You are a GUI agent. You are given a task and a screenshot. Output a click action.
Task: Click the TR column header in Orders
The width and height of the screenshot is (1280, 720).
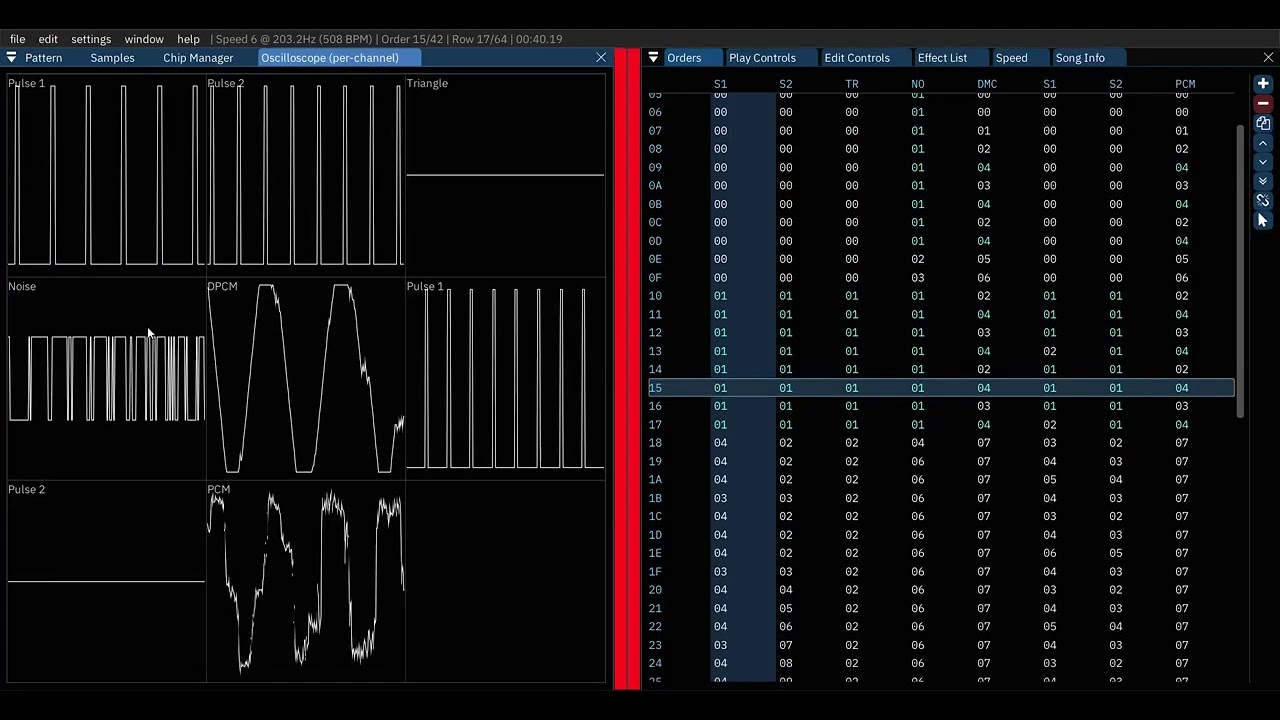tap(852, 84)
